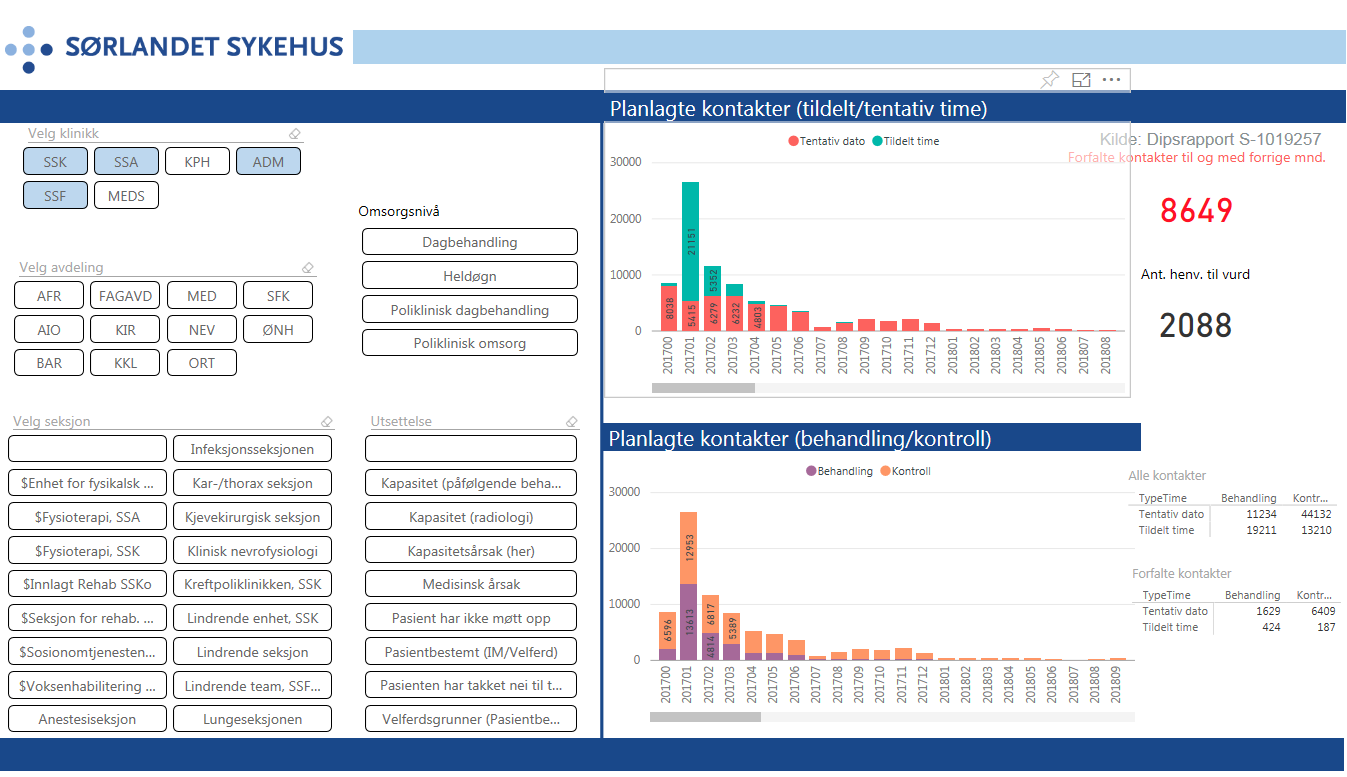Click Ant. henv. til vurd value 2088

point(1196,325)
